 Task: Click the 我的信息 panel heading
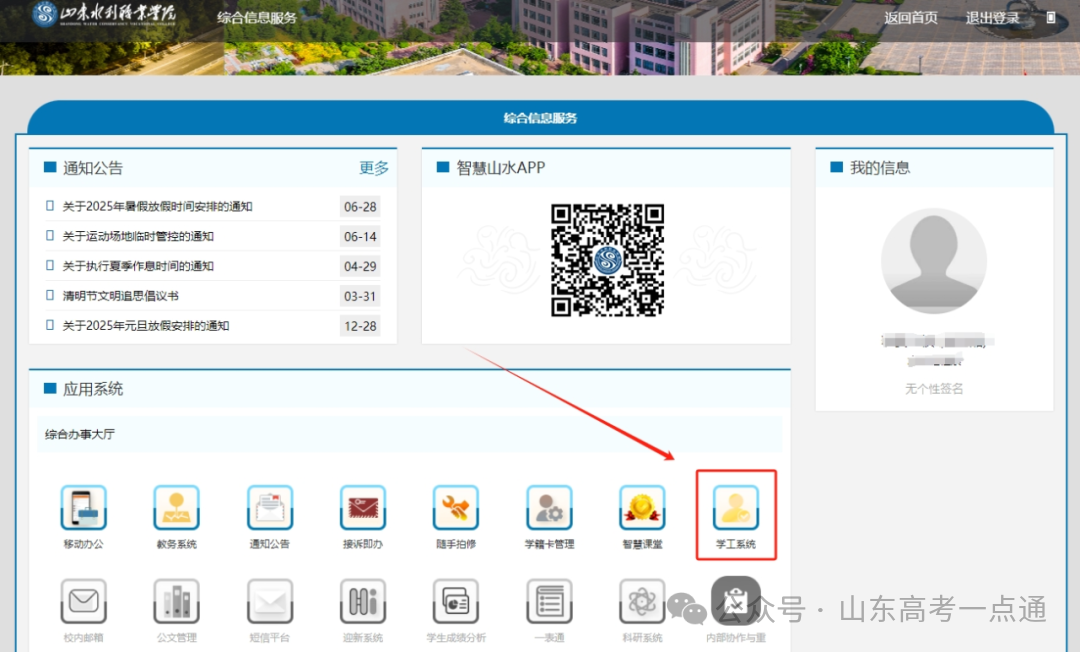(x=880, y=168)
